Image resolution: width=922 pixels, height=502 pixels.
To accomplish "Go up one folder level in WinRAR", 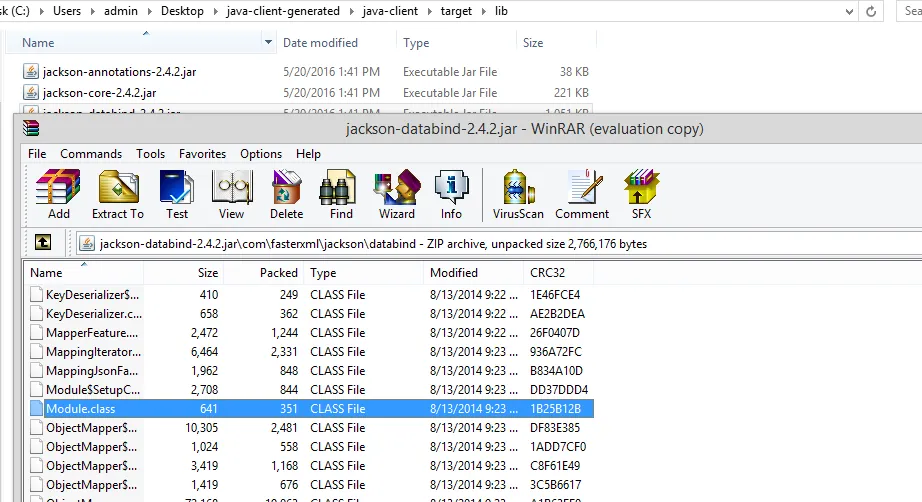I will pos(43,242).
